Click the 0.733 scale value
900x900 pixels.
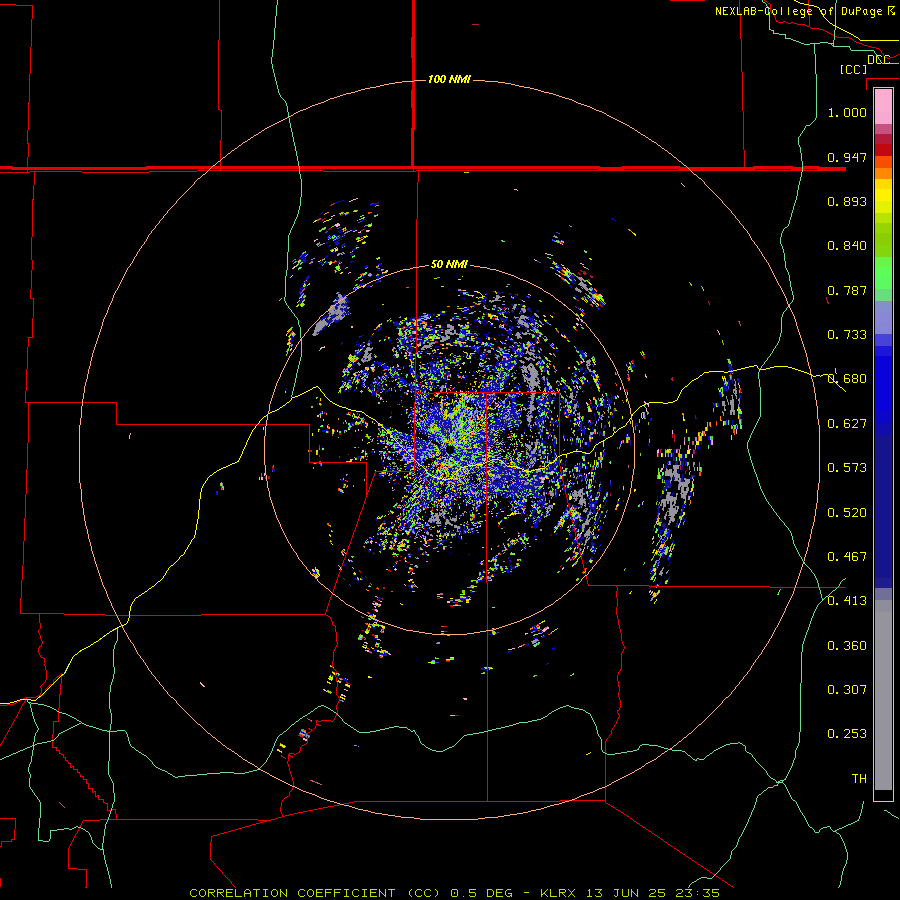point(847,335)
